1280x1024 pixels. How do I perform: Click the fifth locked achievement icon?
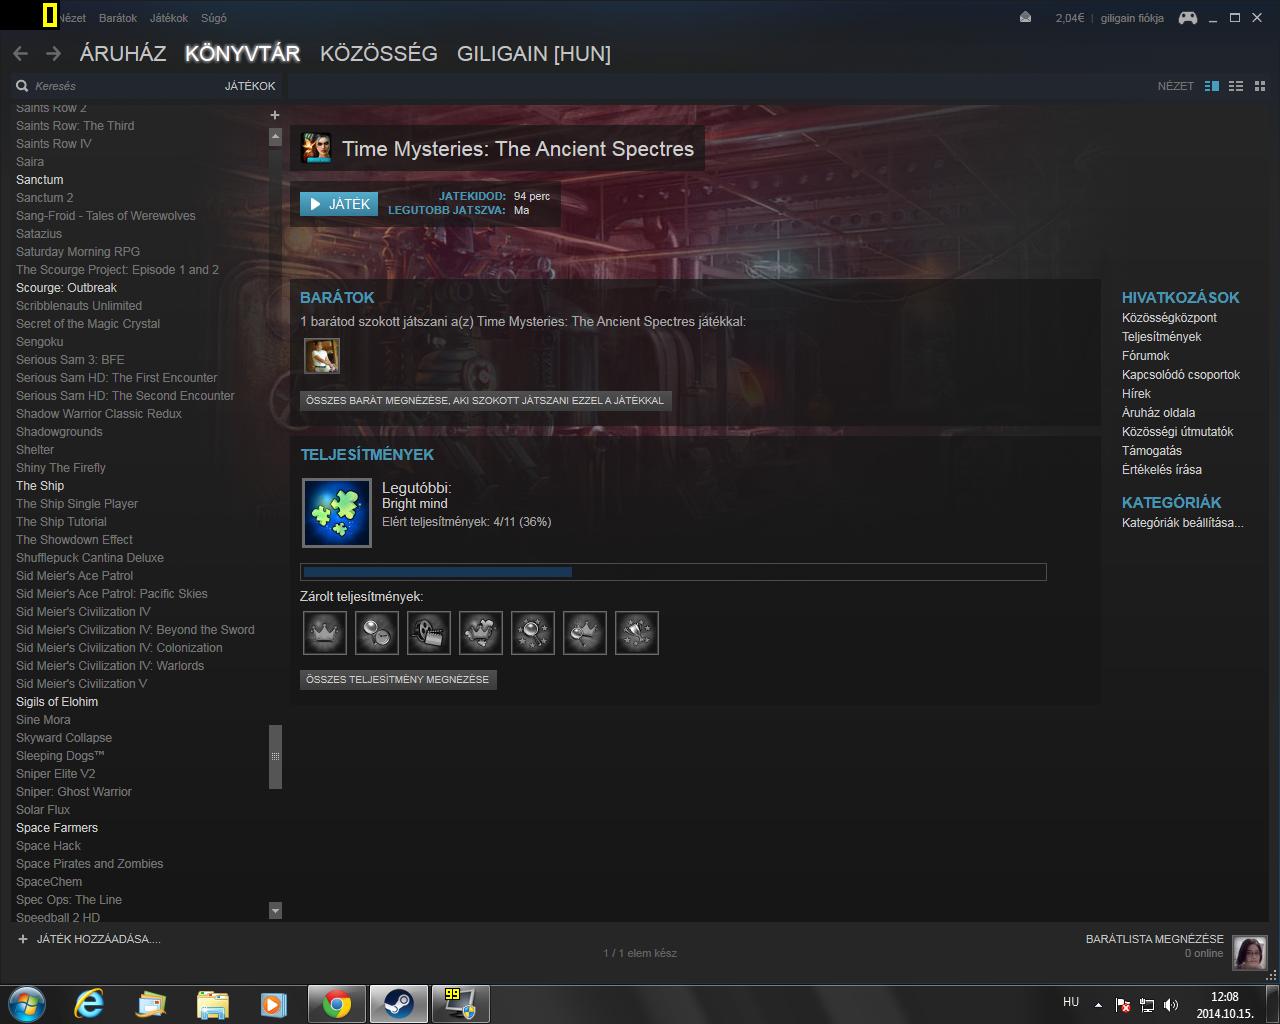point(532,633)
